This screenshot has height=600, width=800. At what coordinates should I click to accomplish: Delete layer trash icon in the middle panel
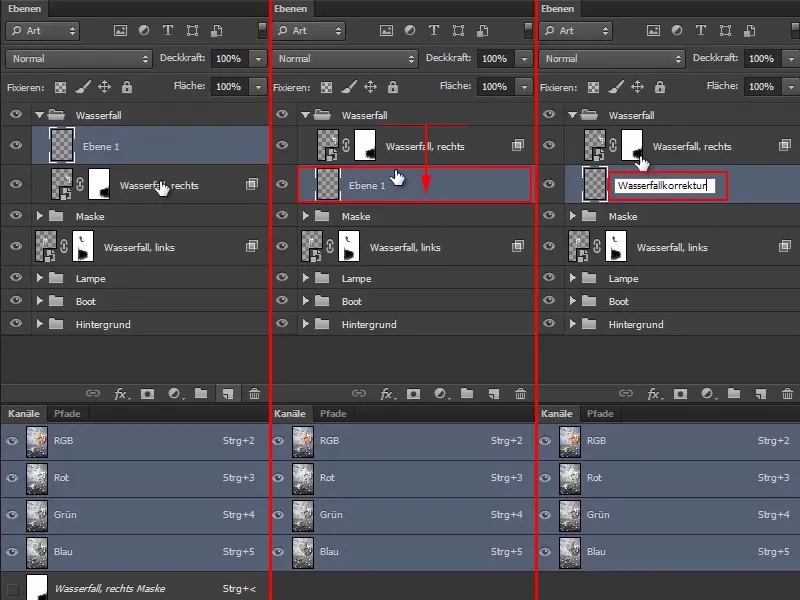pyautogui.click(x=520, y=393)
